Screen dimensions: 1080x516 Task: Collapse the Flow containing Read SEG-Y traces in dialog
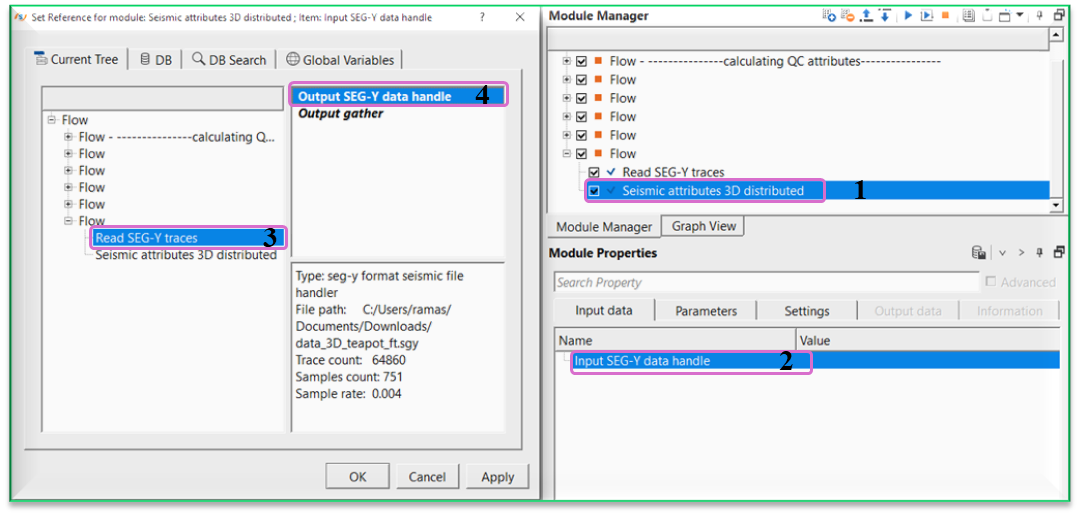point(68,221)
